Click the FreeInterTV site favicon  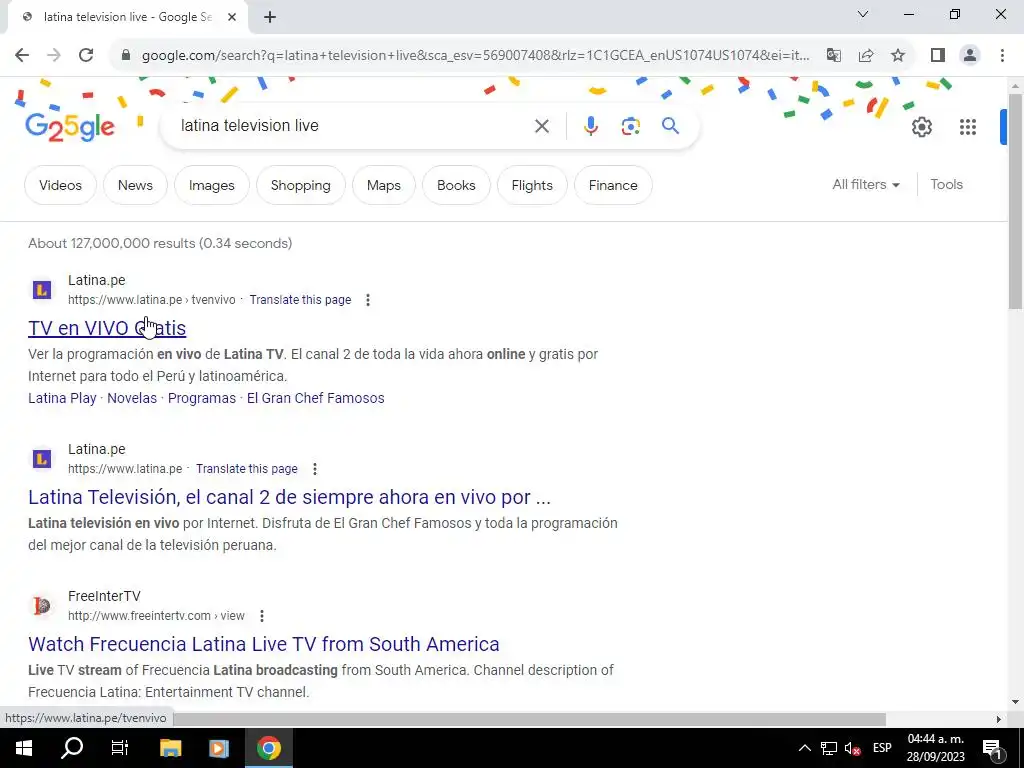[42, 605]
